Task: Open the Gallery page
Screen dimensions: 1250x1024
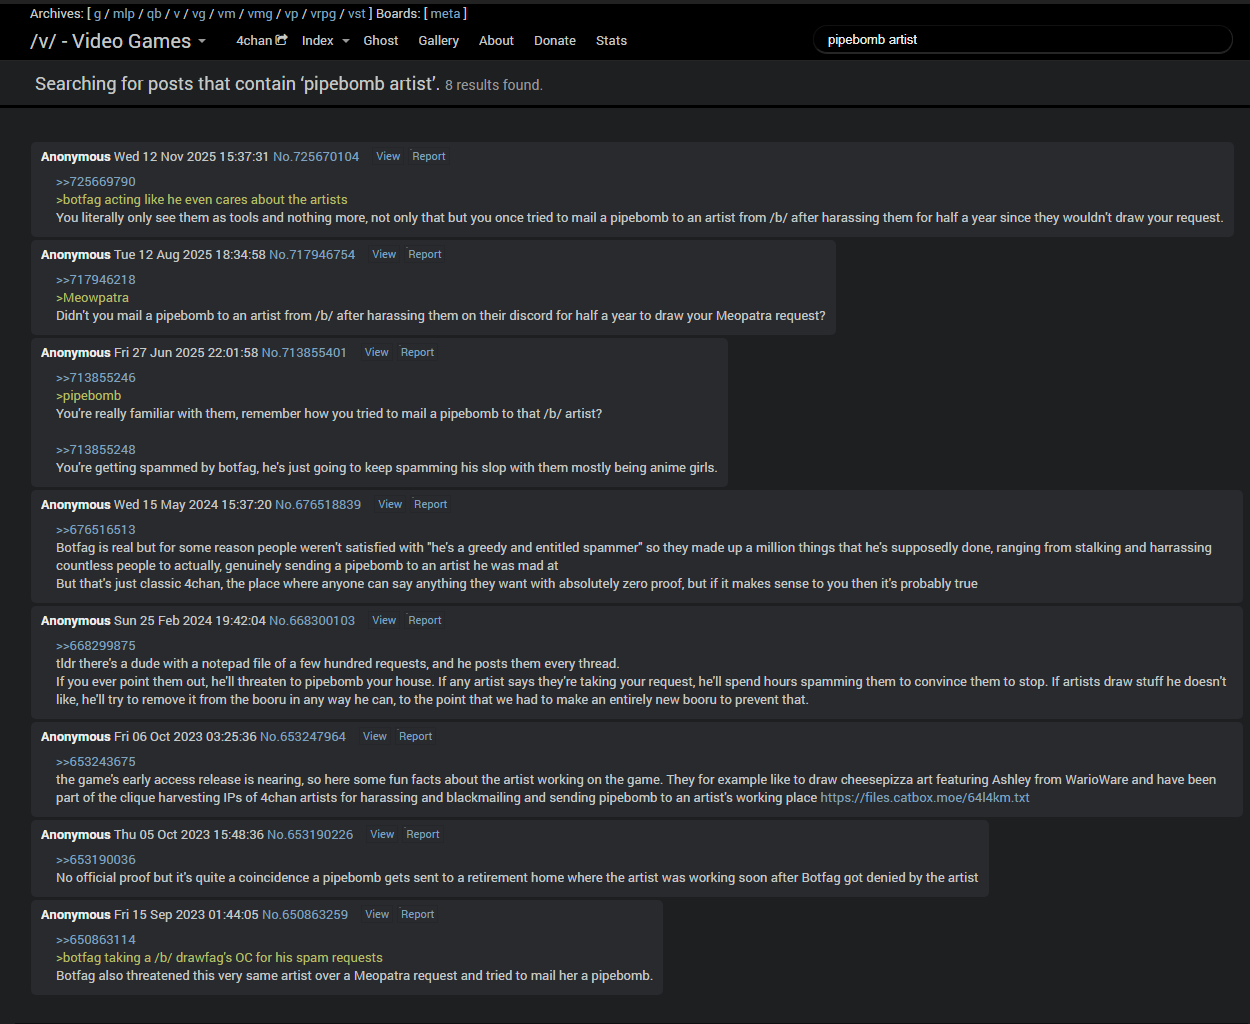Action: coord(438,41)
